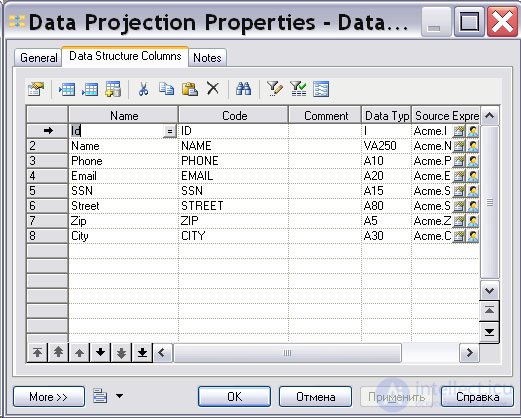Click the vertical scrollbar down arrow
This screenshot has height=418, width=521.
(x=489, y=290)
